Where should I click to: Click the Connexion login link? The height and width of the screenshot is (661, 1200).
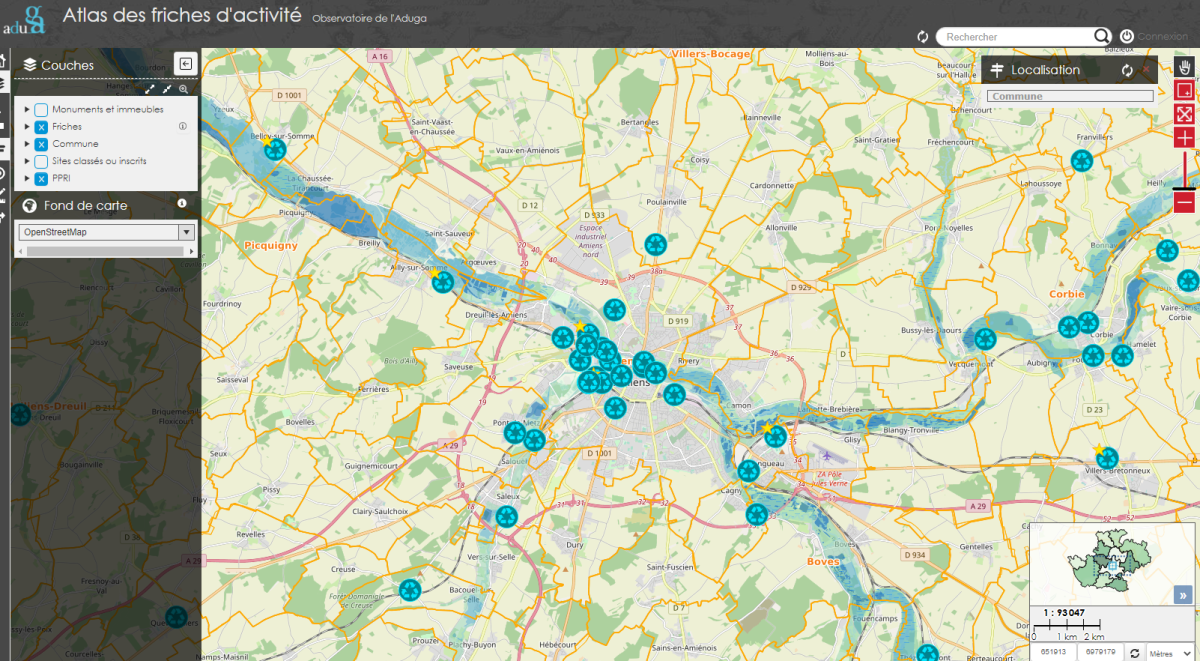pos(1162,37)
